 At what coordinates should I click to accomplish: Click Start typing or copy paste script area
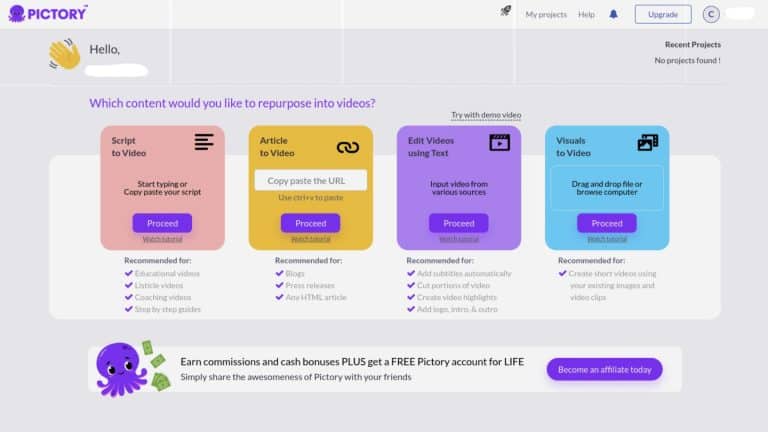[162, 188]
